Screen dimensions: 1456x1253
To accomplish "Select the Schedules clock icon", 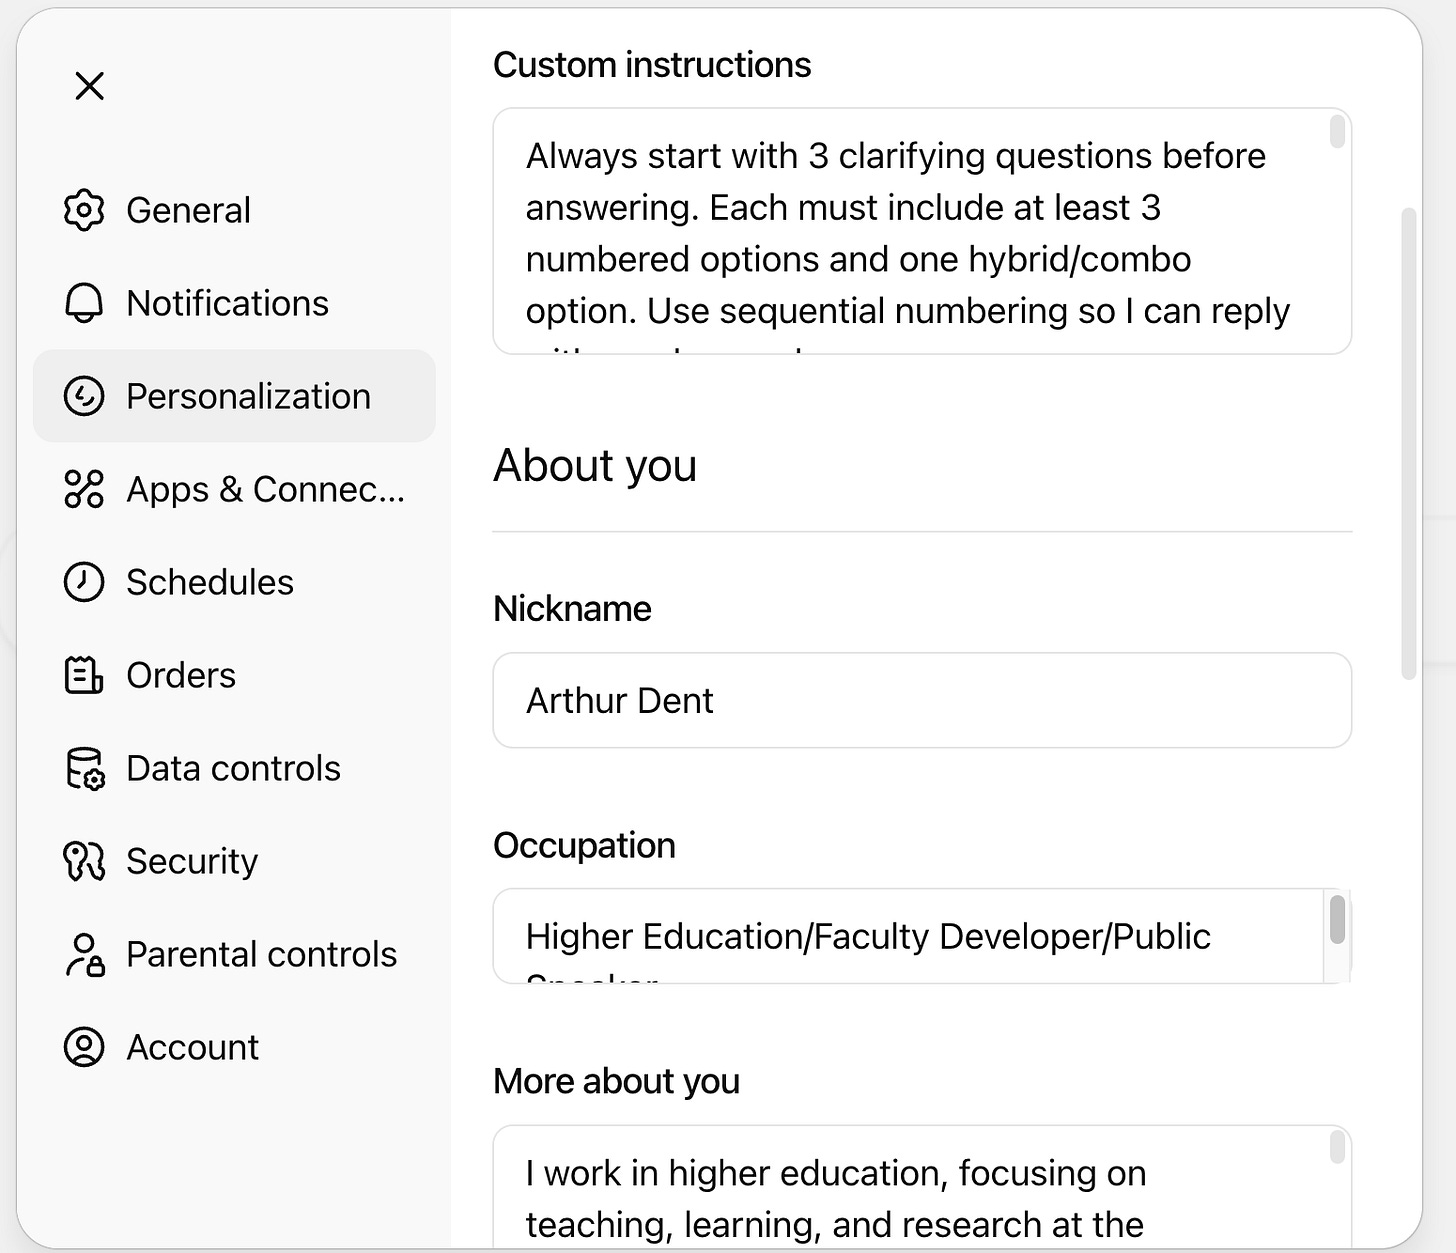I will (84, 582).
